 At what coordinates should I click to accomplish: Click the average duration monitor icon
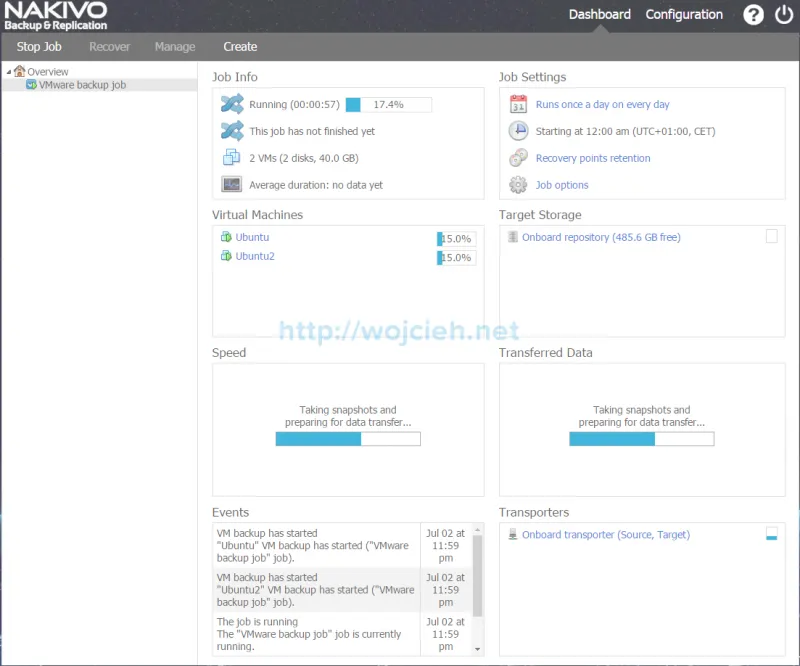(x=231, y=184)
